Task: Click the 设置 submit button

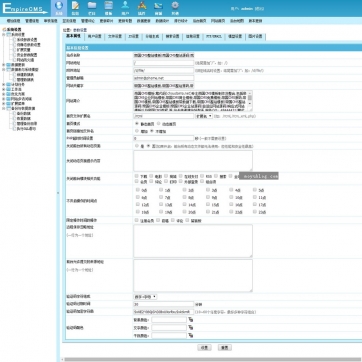Action: click(204, 347)
